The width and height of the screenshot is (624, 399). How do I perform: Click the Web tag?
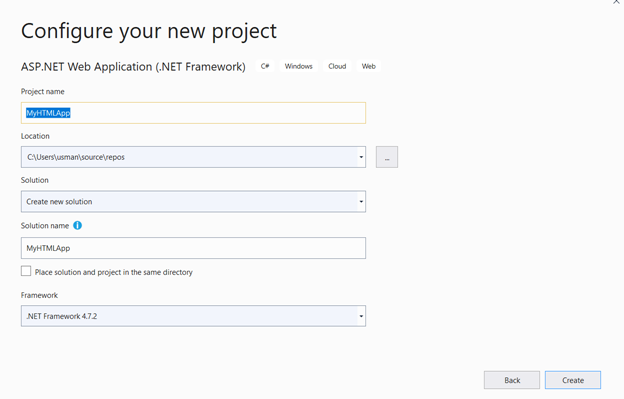click(369, 66)
